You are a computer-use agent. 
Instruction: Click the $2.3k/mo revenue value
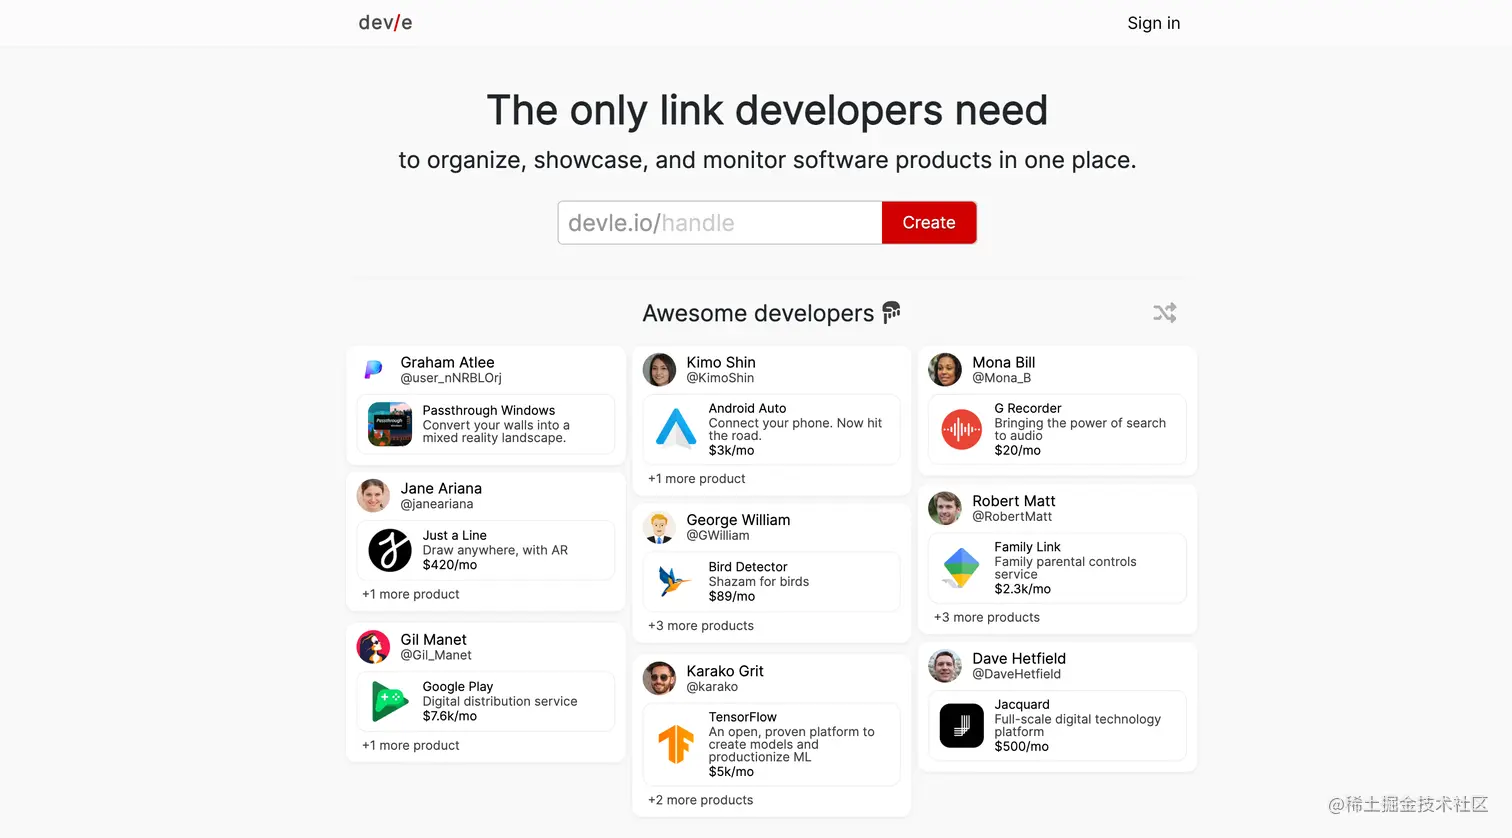coord(1023,589)
